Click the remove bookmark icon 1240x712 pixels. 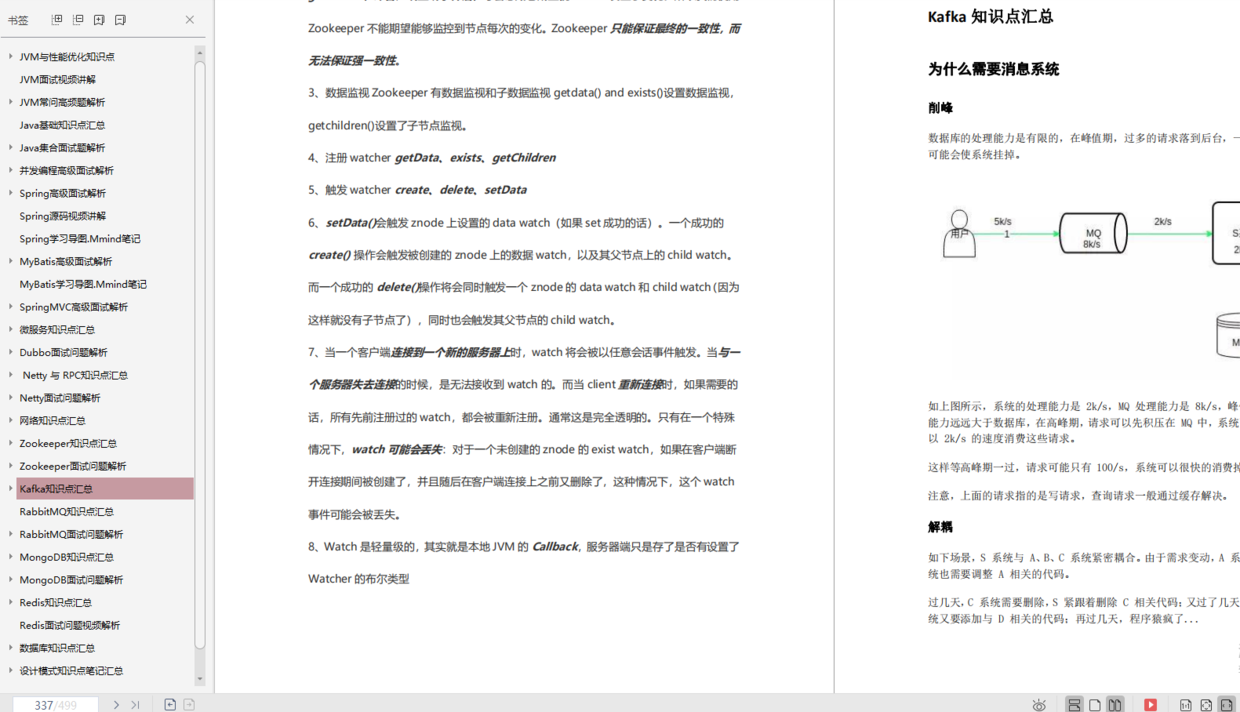[120, 19]
